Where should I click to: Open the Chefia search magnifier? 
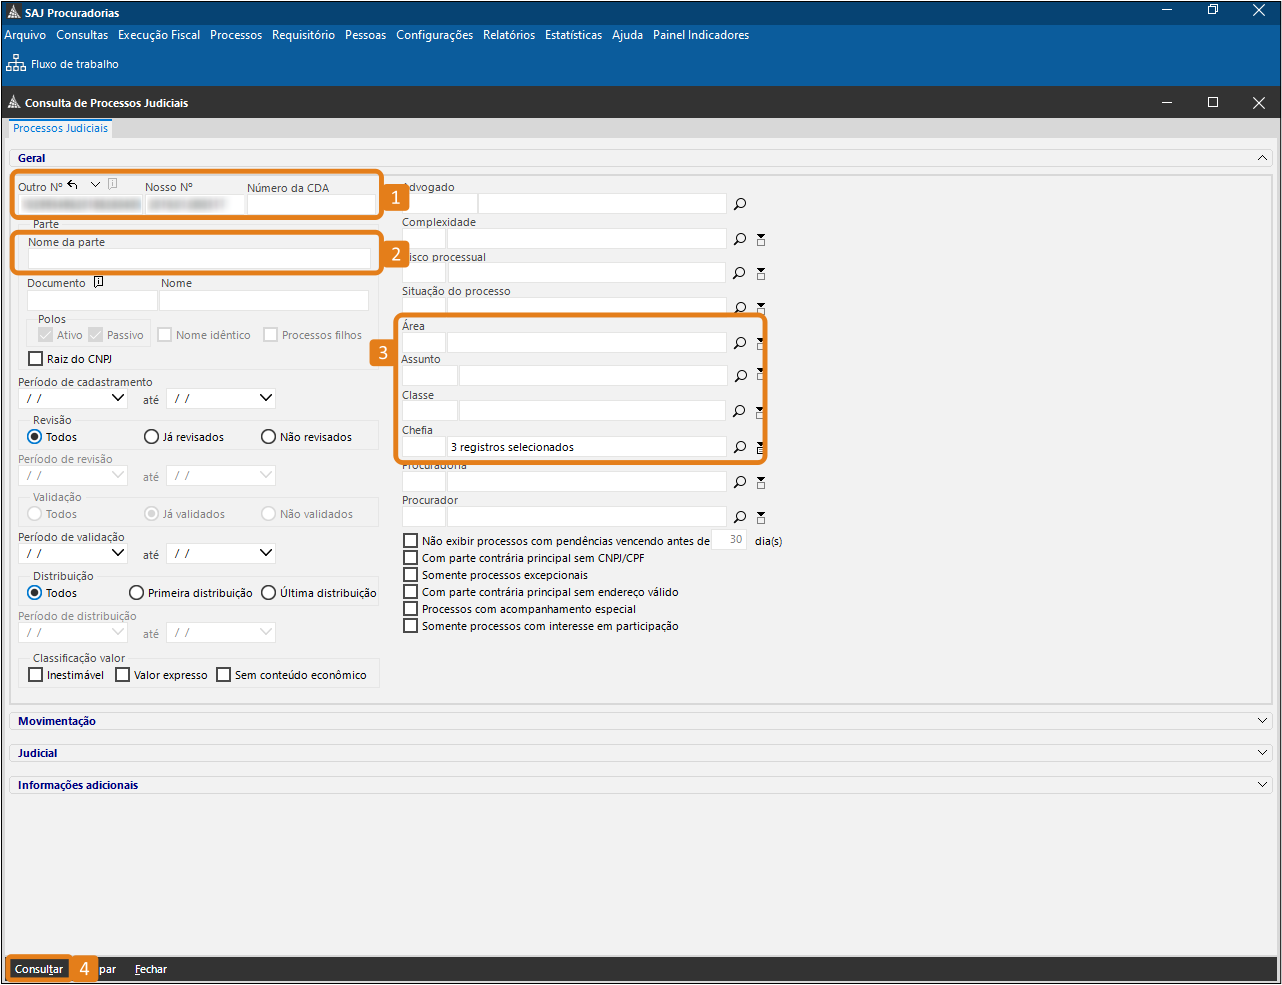(740, 447)
